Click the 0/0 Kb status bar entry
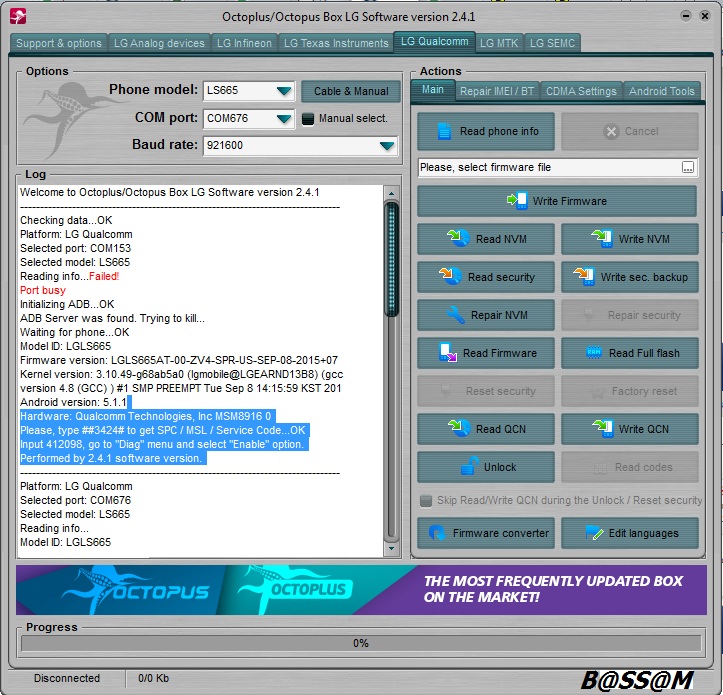The height and width of the screenshot is (695, 723). tap(154, 678)
